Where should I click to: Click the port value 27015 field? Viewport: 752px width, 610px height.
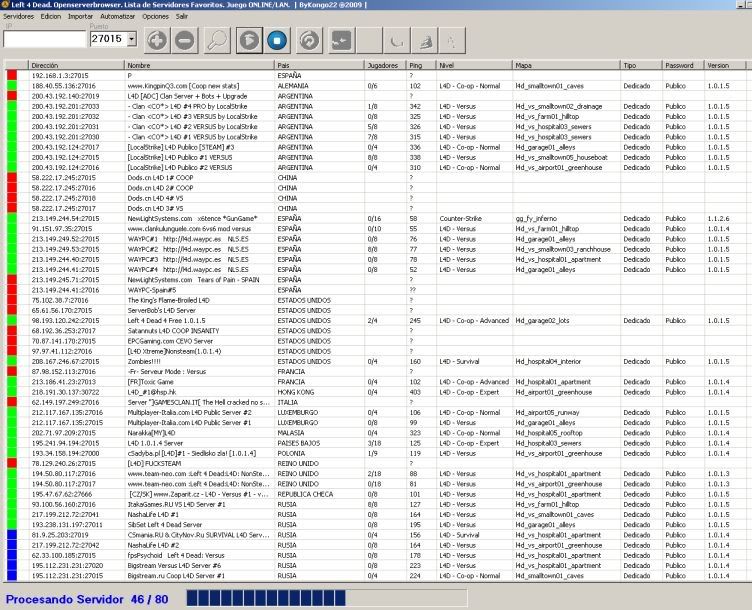[108, 39]
